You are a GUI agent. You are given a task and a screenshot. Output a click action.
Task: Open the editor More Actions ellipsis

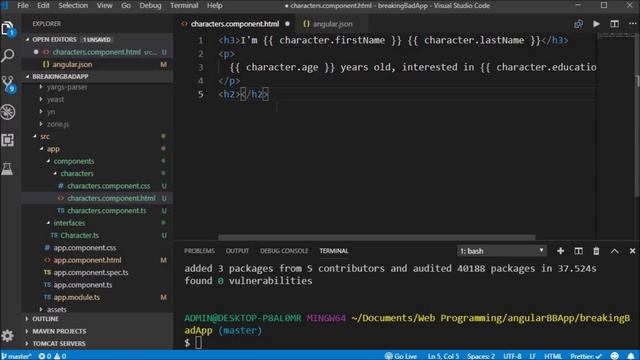(632, 24)
